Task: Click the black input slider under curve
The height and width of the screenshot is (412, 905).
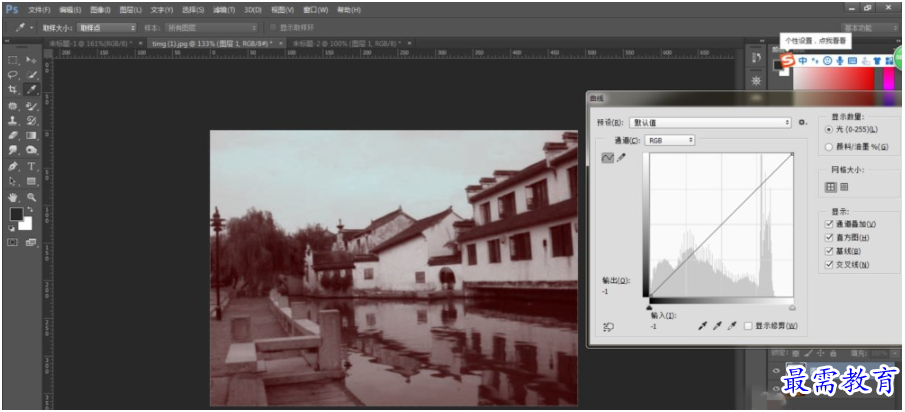Action: [650, 308]
